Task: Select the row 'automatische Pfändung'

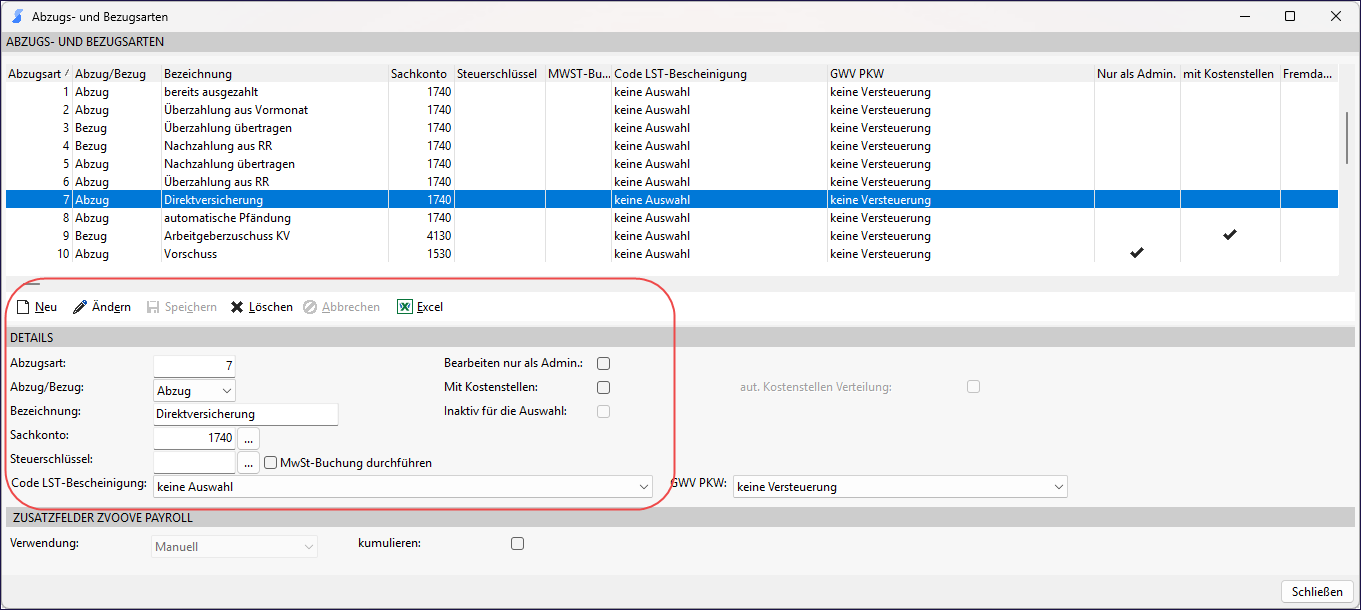Action: point(672,218)
